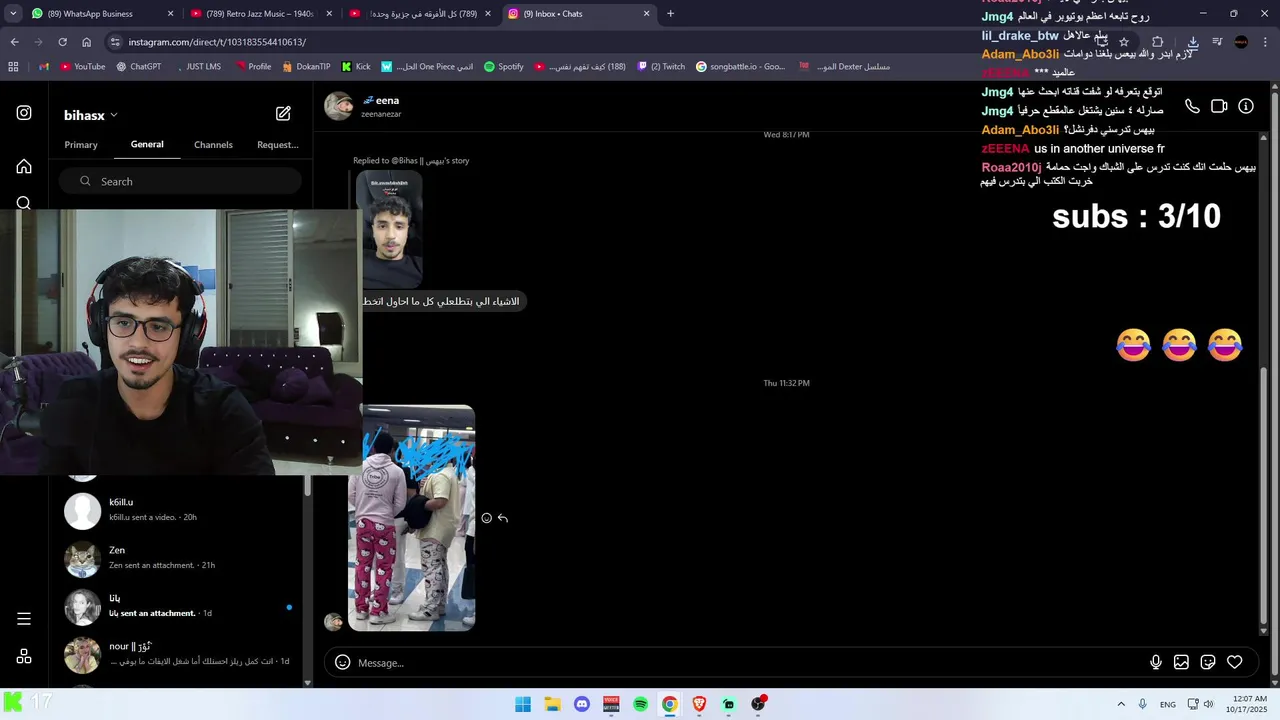Screen dimensions: 1280x720
Task: Open the Requests tab
Action: (278, 145)
